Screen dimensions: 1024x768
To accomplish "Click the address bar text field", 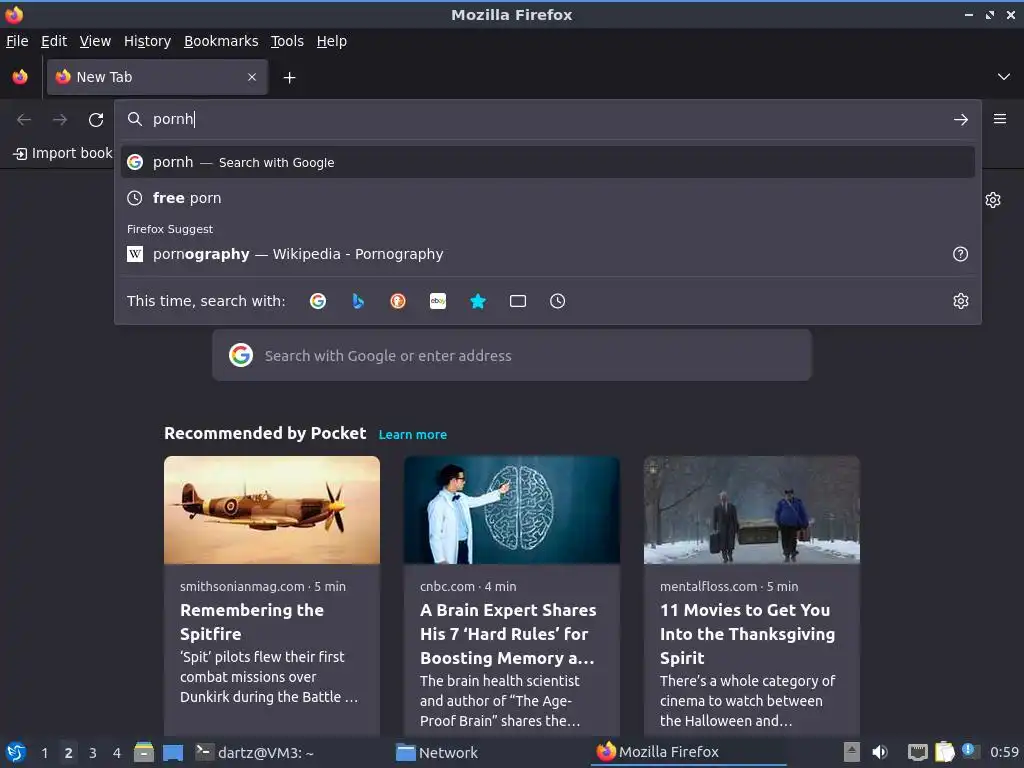I will tap(547, 120).
